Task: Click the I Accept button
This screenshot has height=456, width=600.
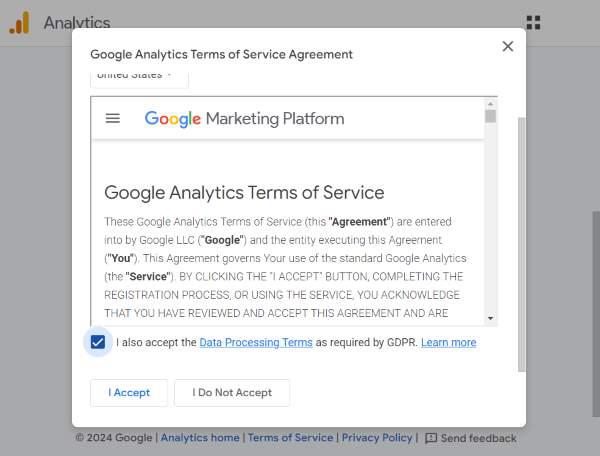Action: 129,393
